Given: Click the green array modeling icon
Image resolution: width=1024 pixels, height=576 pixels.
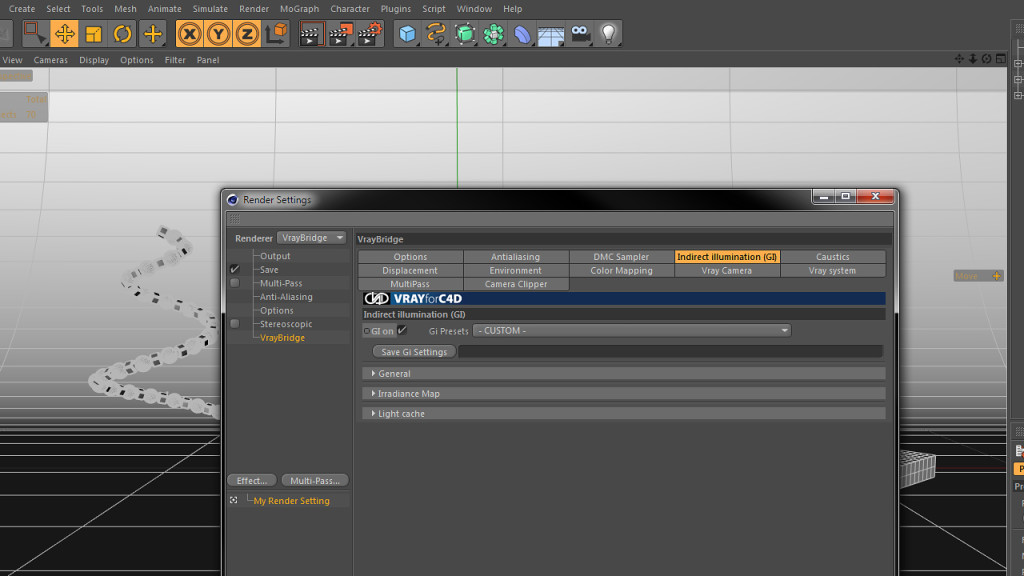Looking at the screenshot, I should pos(494,33).
